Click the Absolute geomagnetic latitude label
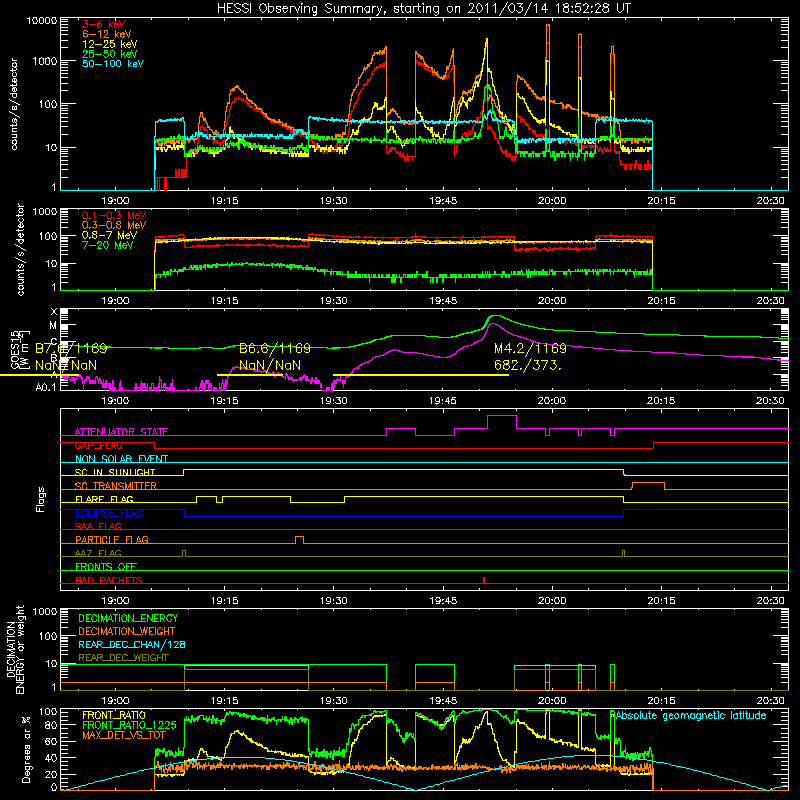This screenshot has height=800, width=800. tap(691, 716)
